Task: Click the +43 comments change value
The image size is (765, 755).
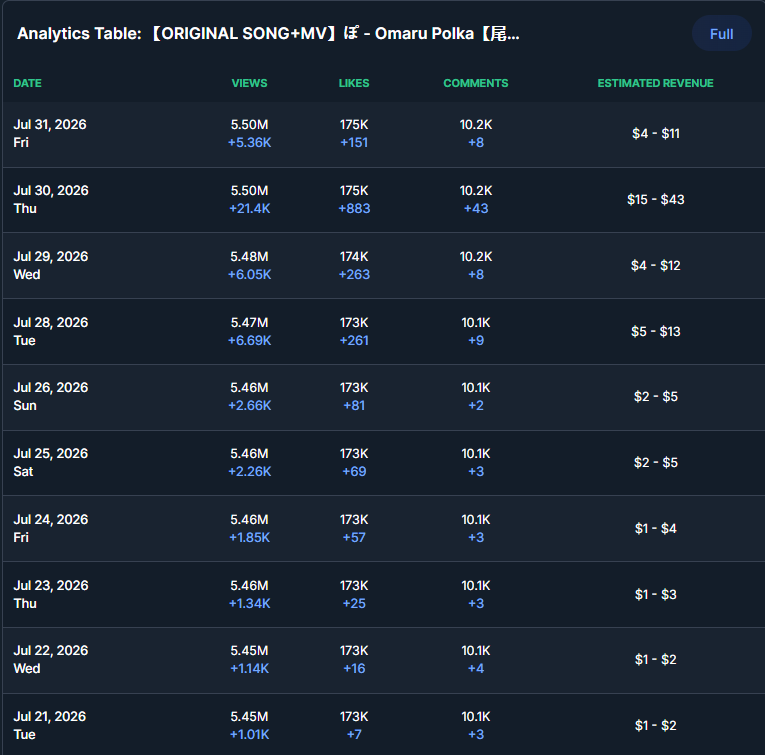Action: [476, 209]
